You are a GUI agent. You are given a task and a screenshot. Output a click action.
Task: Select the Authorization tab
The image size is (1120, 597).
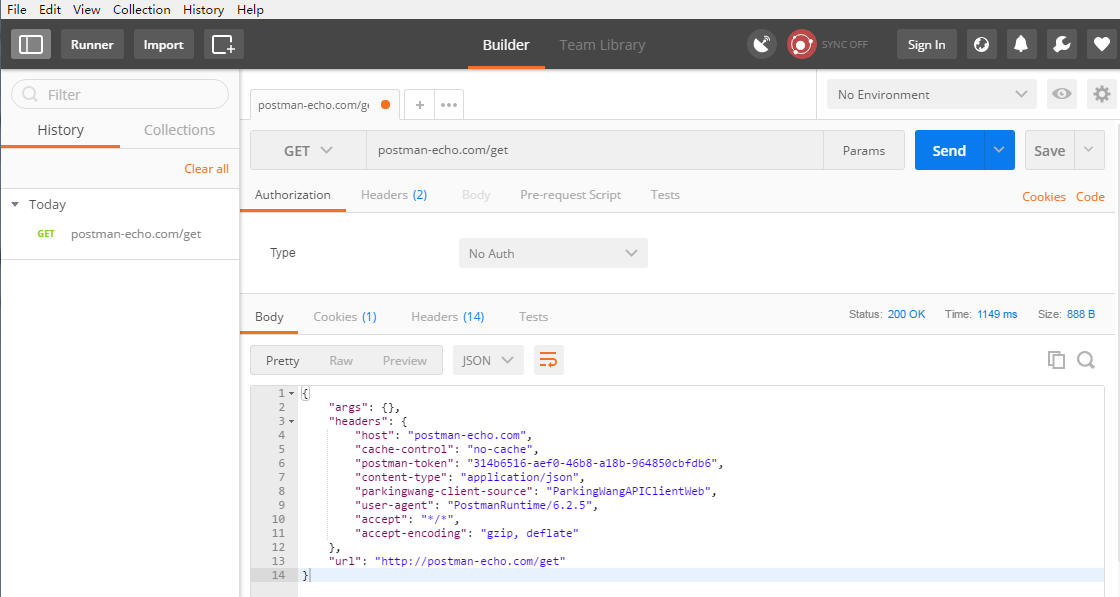[x=293, y=195]
